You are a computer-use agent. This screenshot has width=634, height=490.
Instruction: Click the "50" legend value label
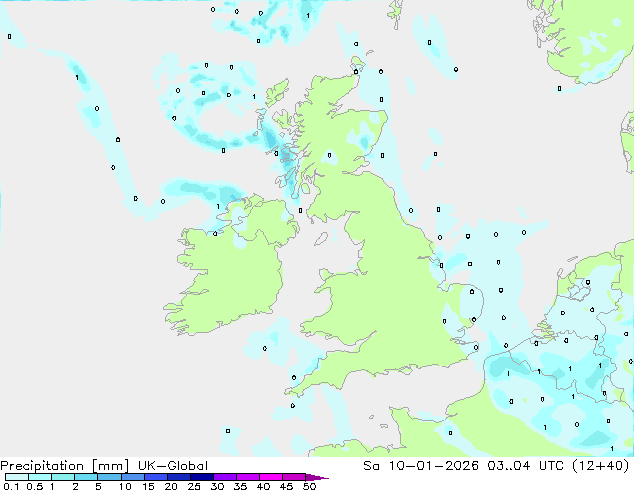(310, 486)
